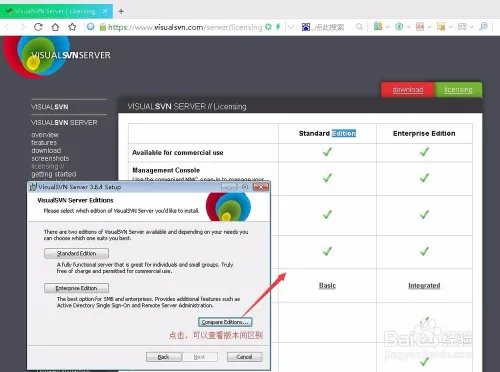Choose the Standard Edition button in setup dialog
Viewport: 500px width, 372px height.
point(76,253)
